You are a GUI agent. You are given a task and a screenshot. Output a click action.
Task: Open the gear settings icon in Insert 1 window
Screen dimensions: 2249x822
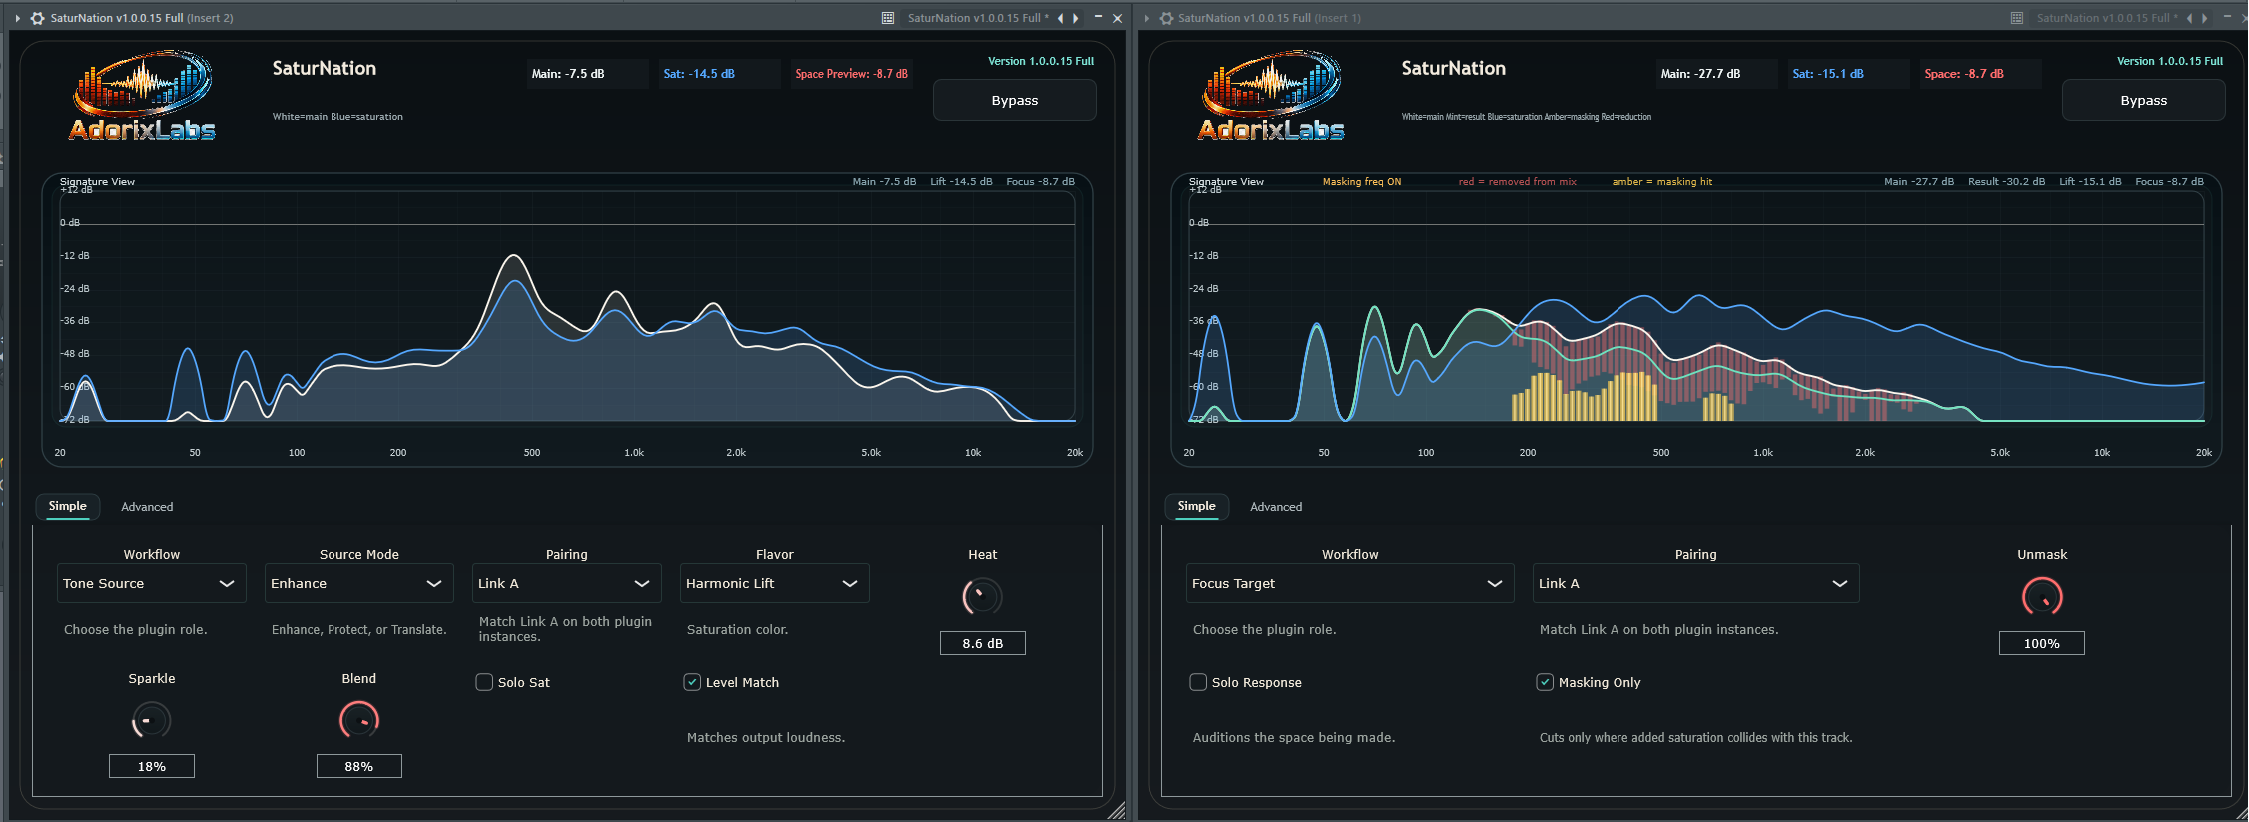(1166, 18)
